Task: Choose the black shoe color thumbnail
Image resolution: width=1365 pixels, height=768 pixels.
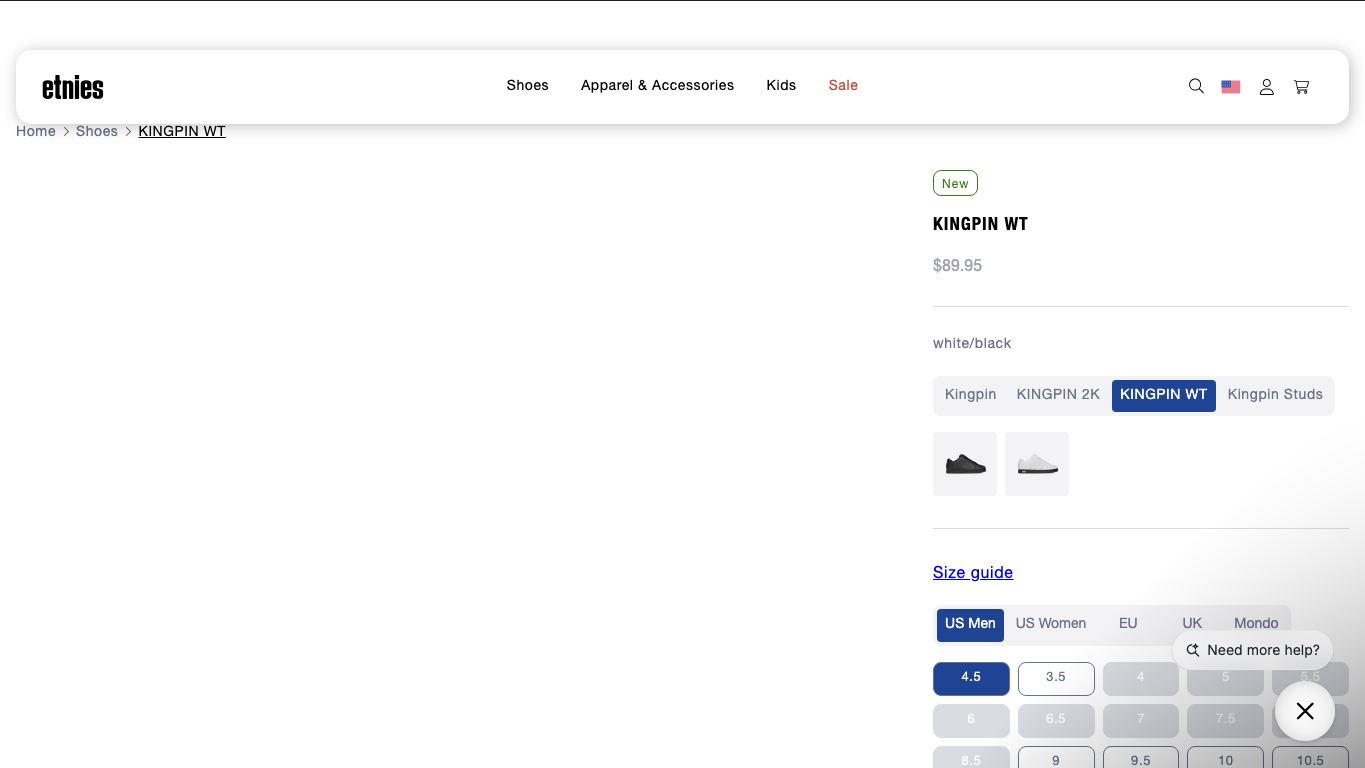Action: 965,464
